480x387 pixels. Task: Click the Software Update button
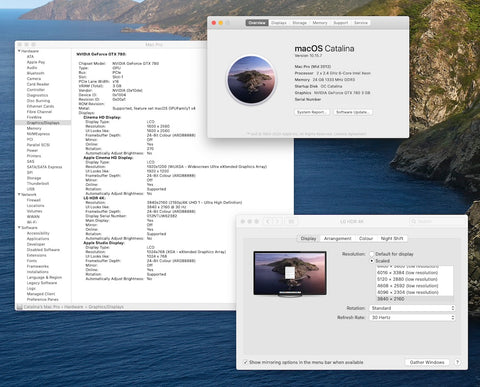[x=352, y=112]
